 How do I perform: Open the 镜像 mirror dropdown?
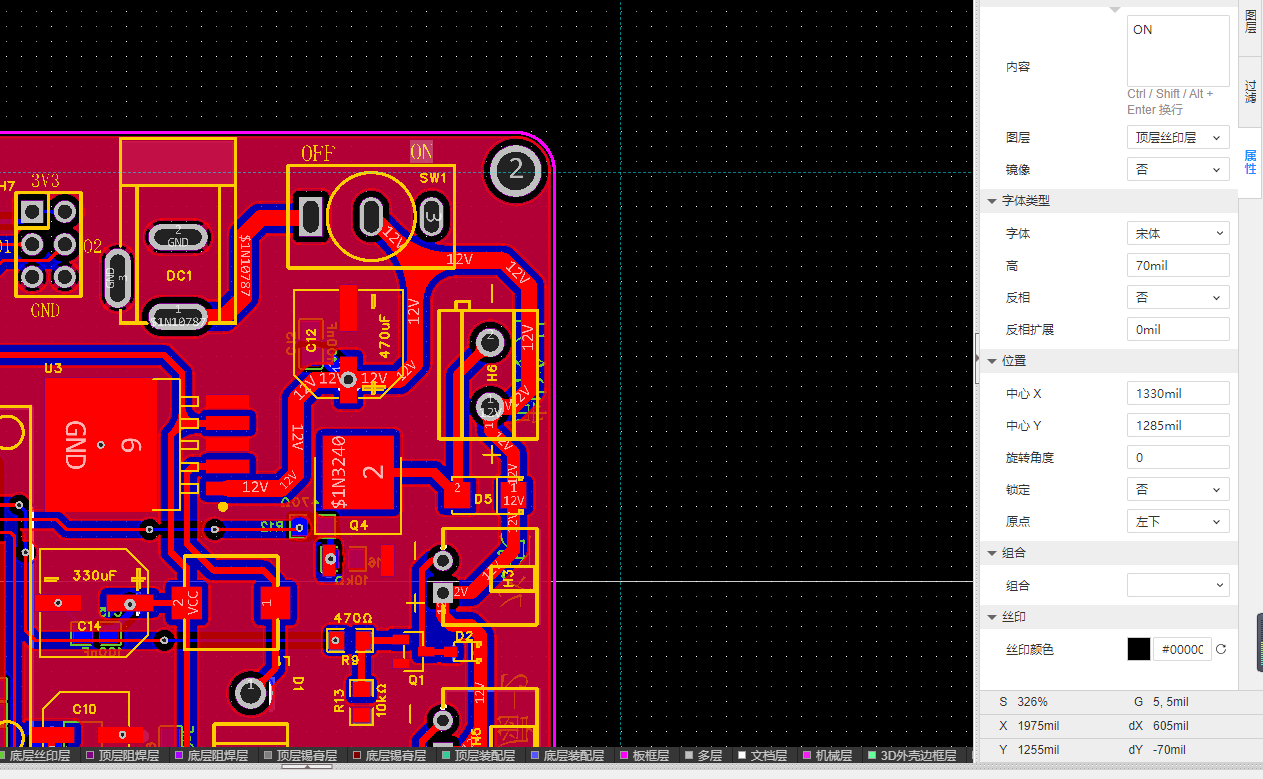pos(1177,169)
